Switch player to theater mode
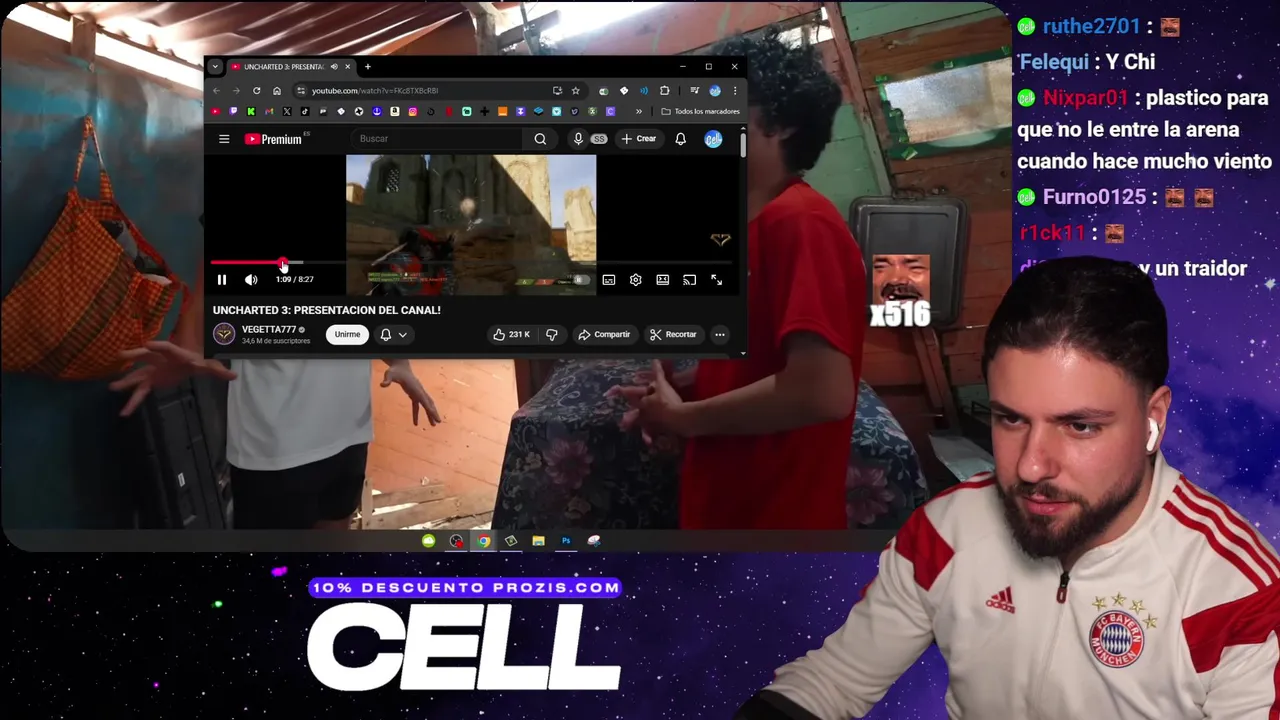 (662, 280)
